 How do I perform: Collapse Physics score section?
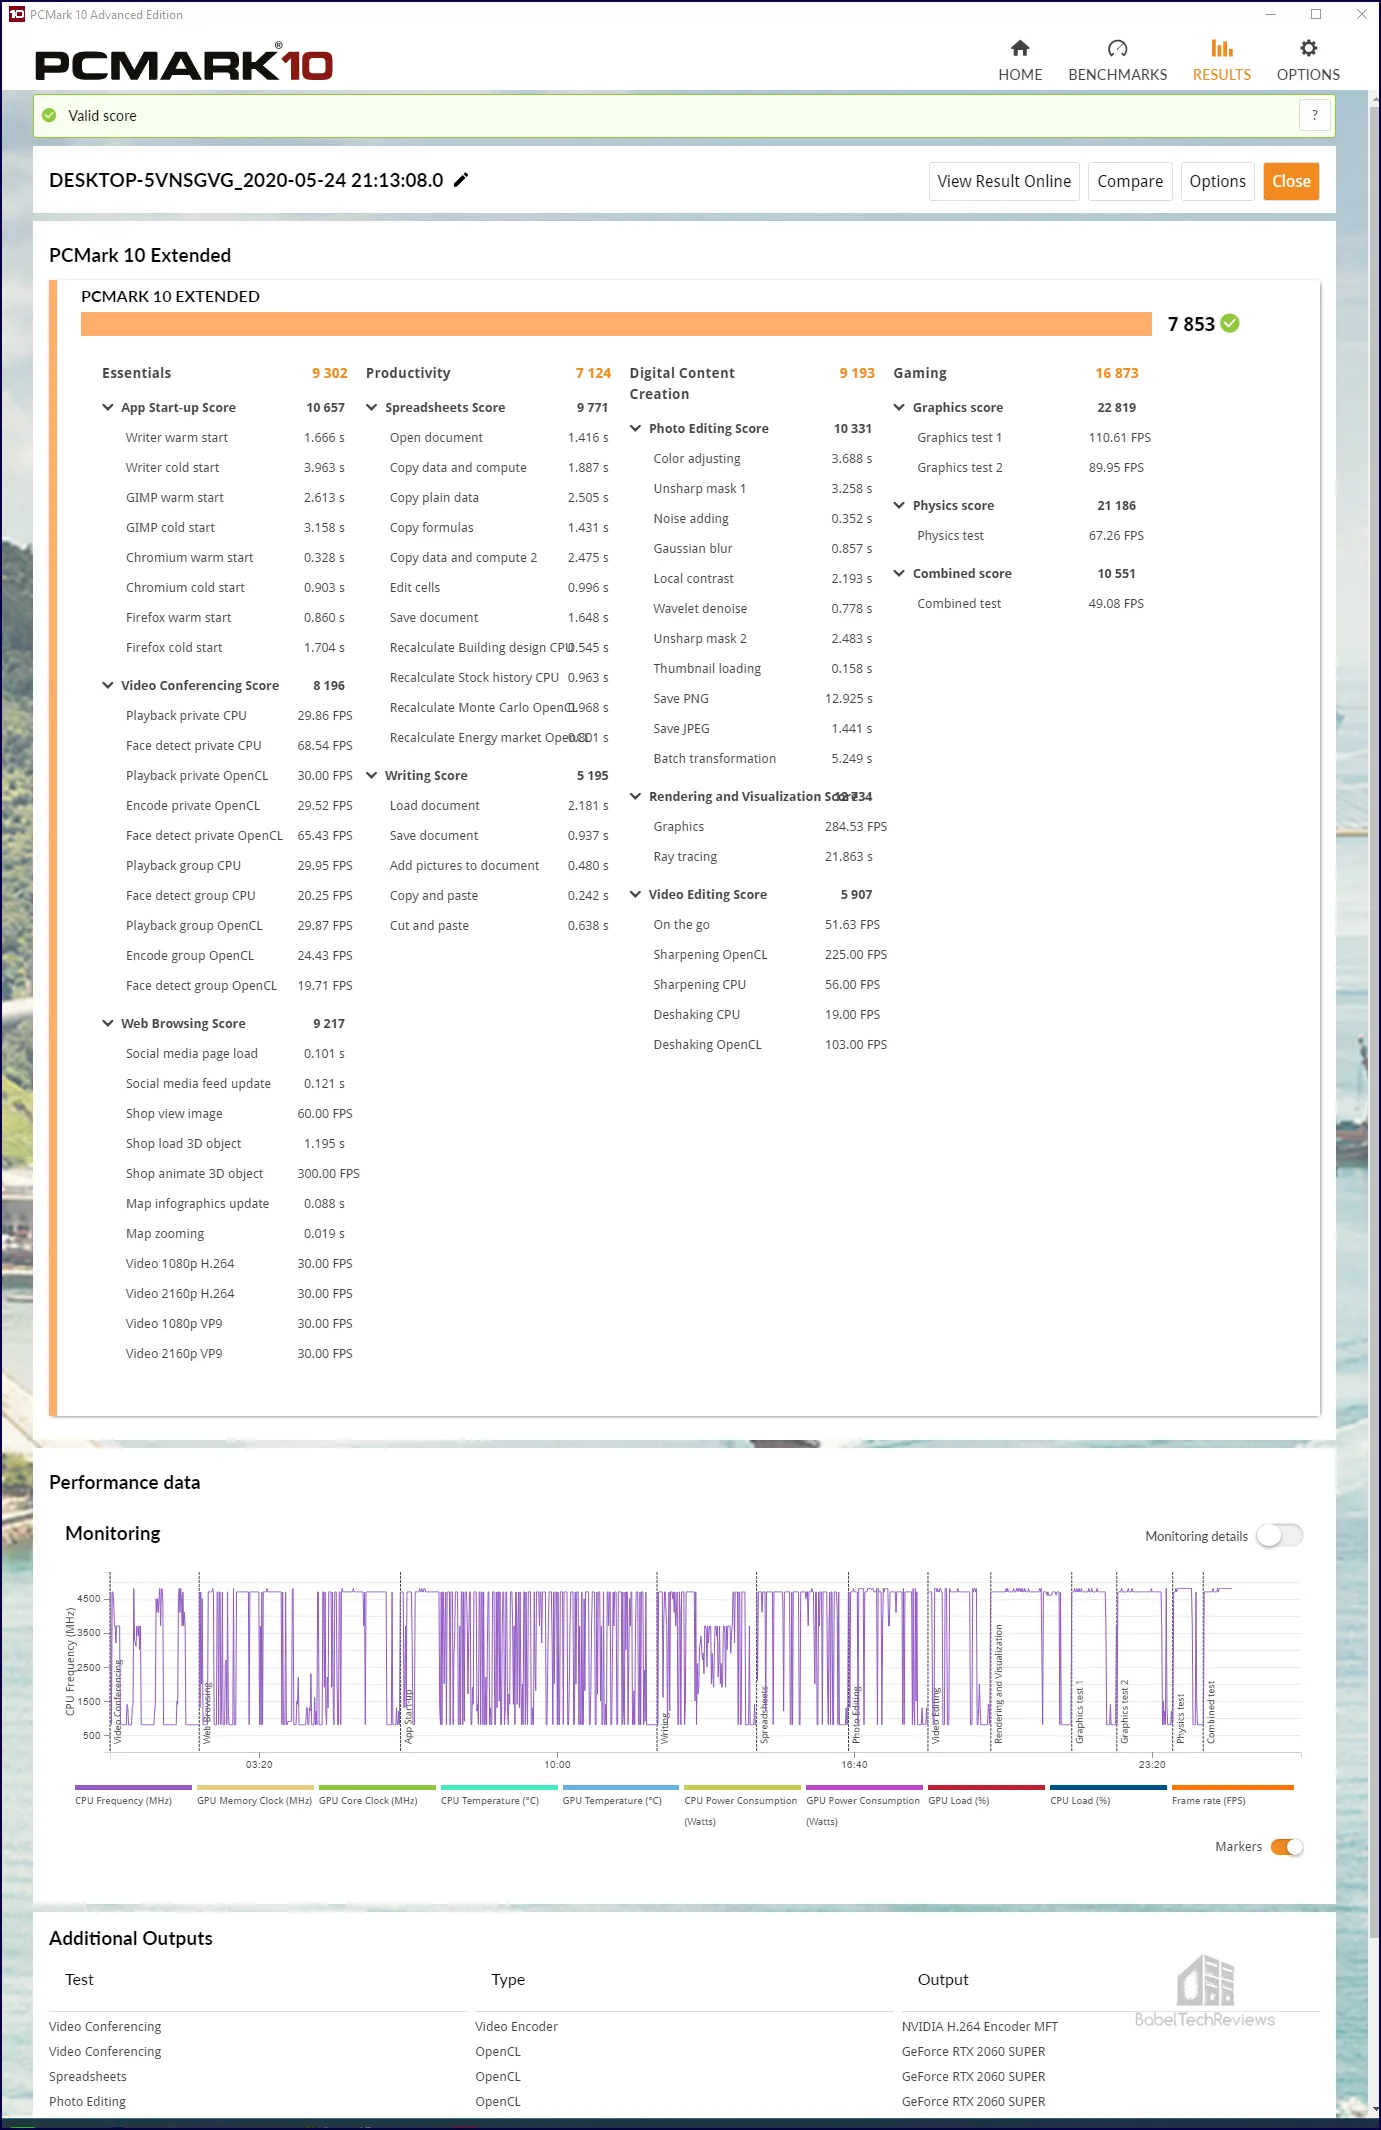899,505
